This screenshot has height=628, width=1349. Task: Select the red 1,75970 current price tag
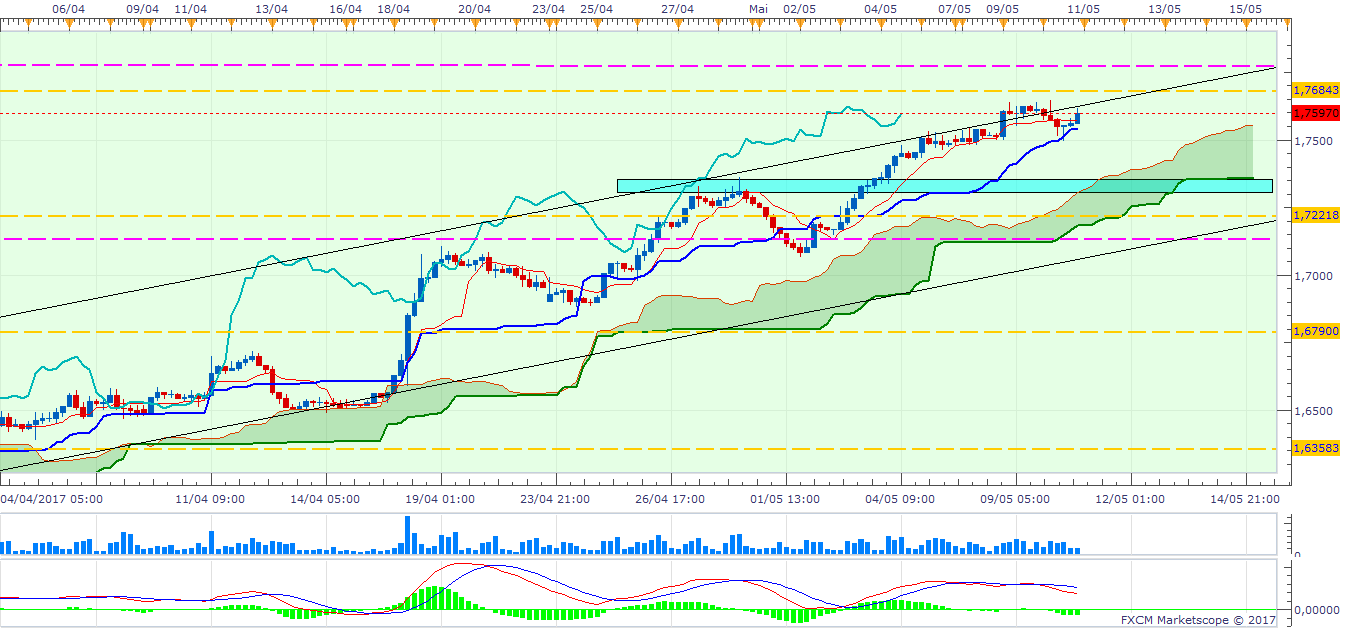(x=1314, y=114)
